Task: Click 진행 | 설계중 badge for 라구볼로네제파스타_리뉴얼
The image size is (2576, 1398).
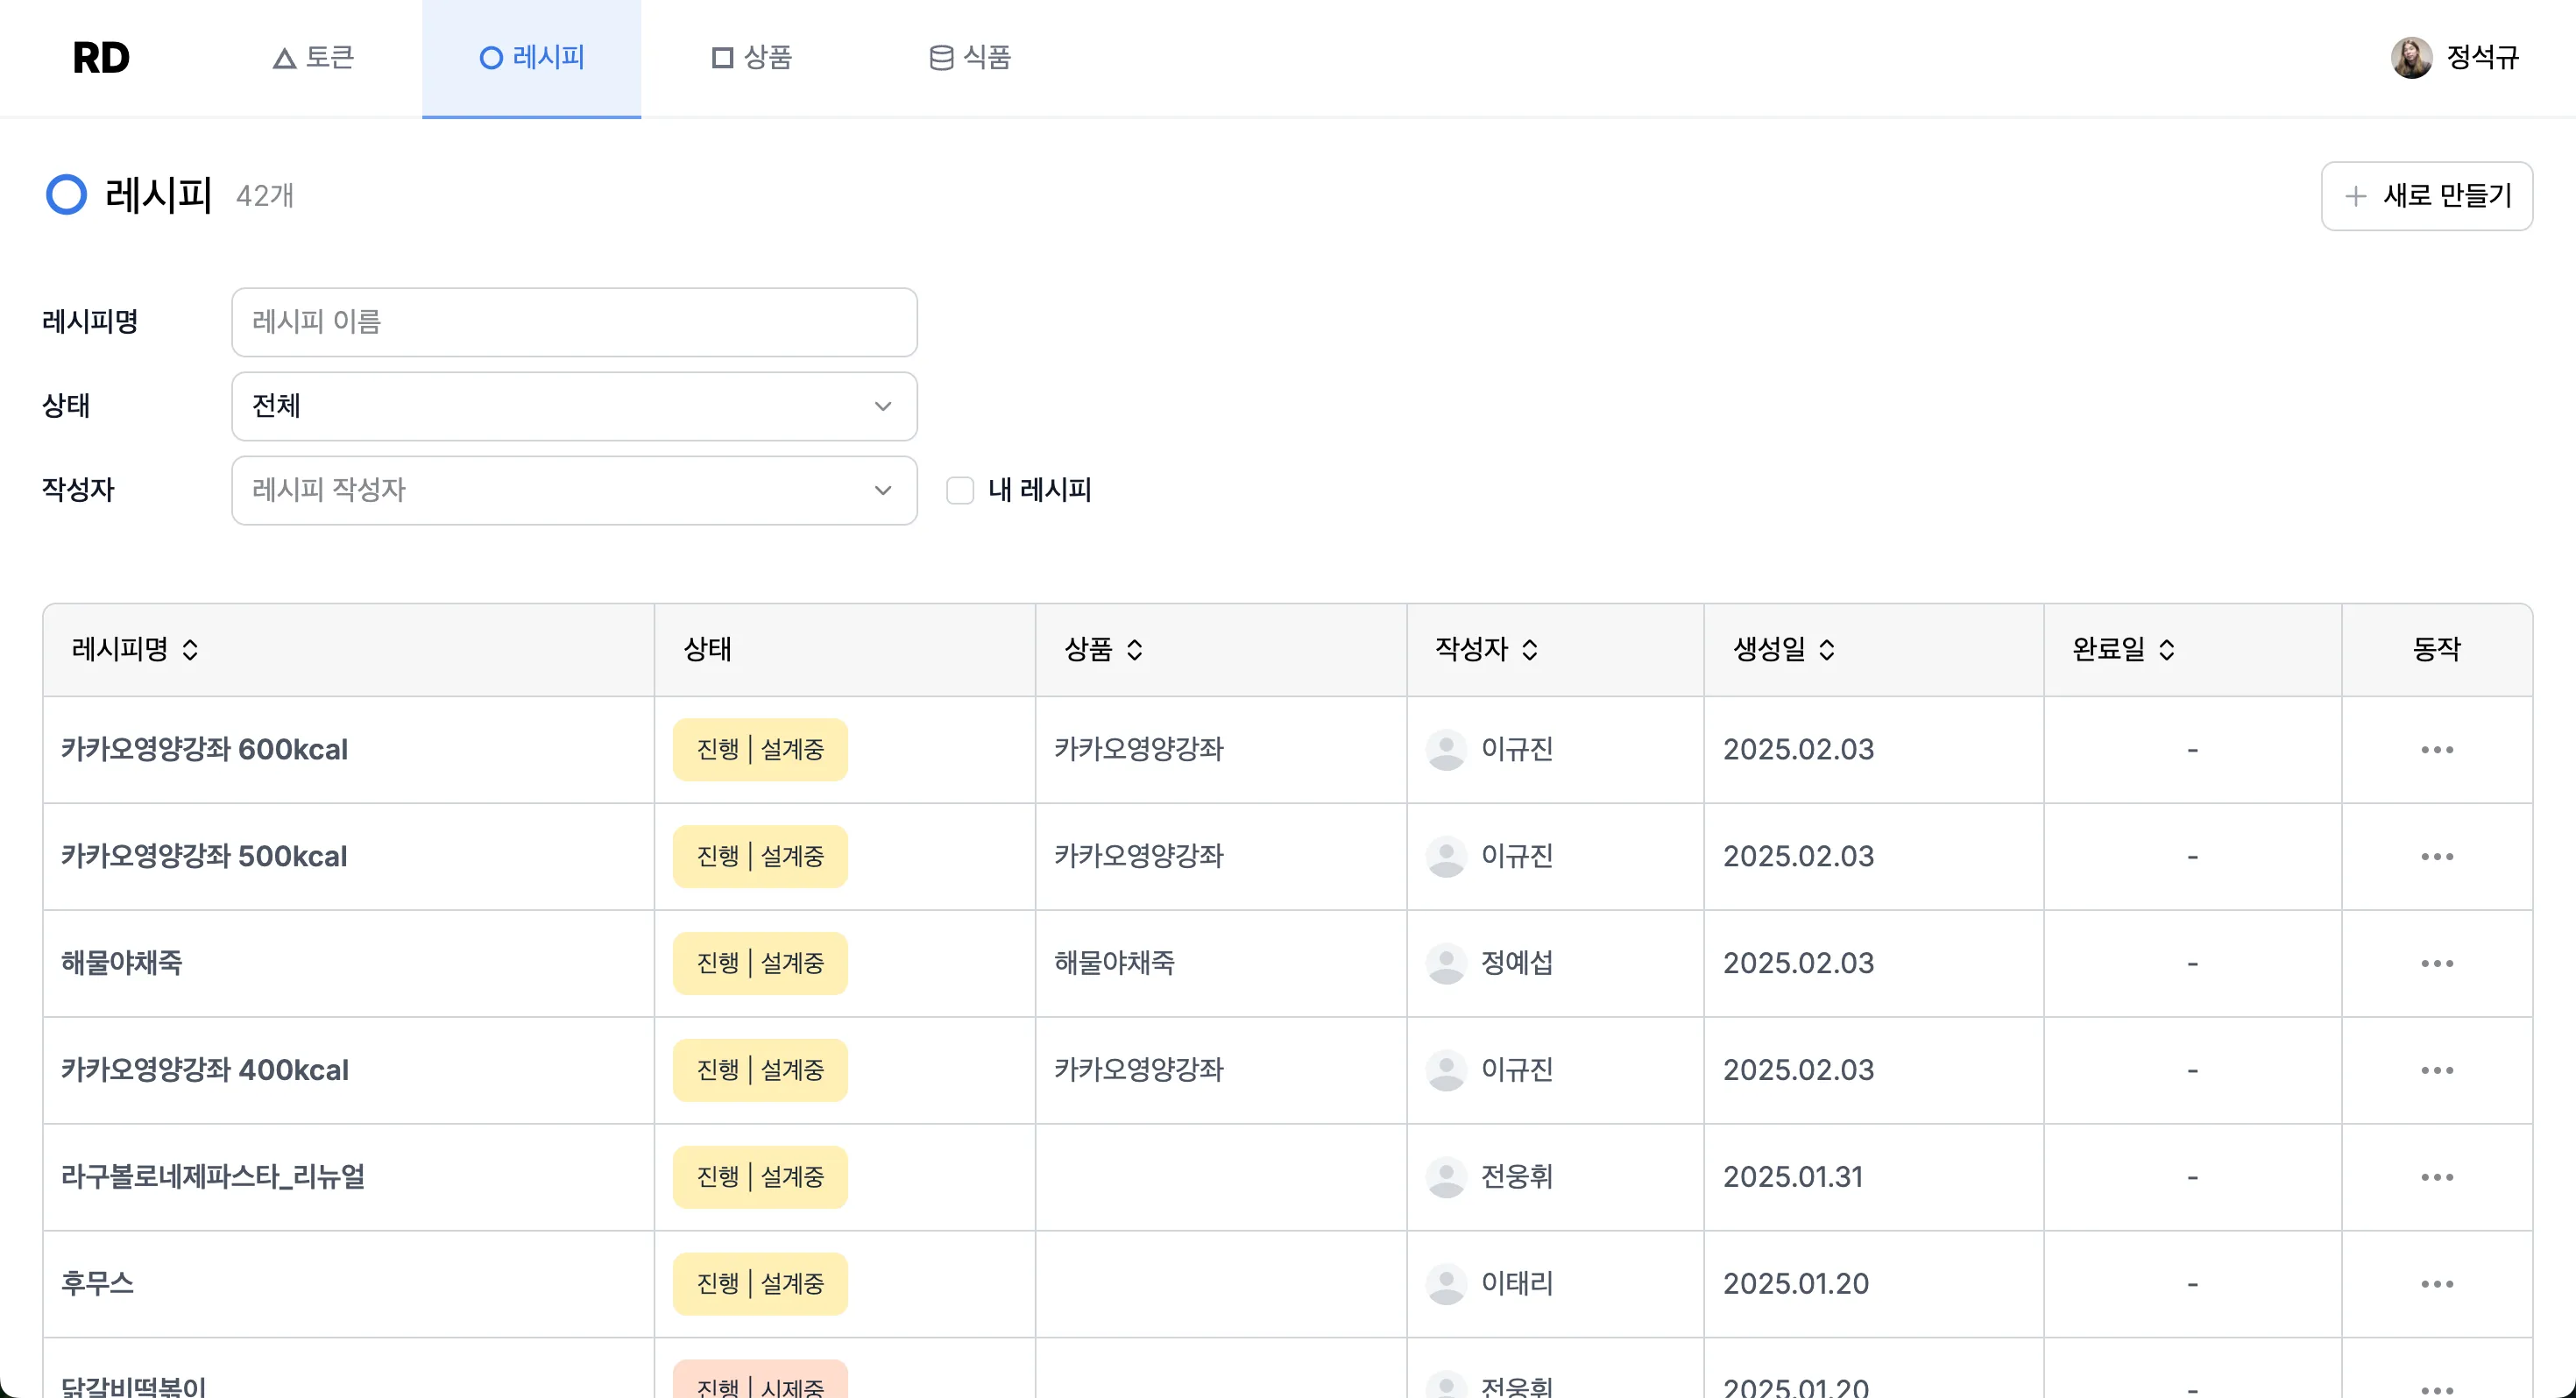Action: (760, 1176)
